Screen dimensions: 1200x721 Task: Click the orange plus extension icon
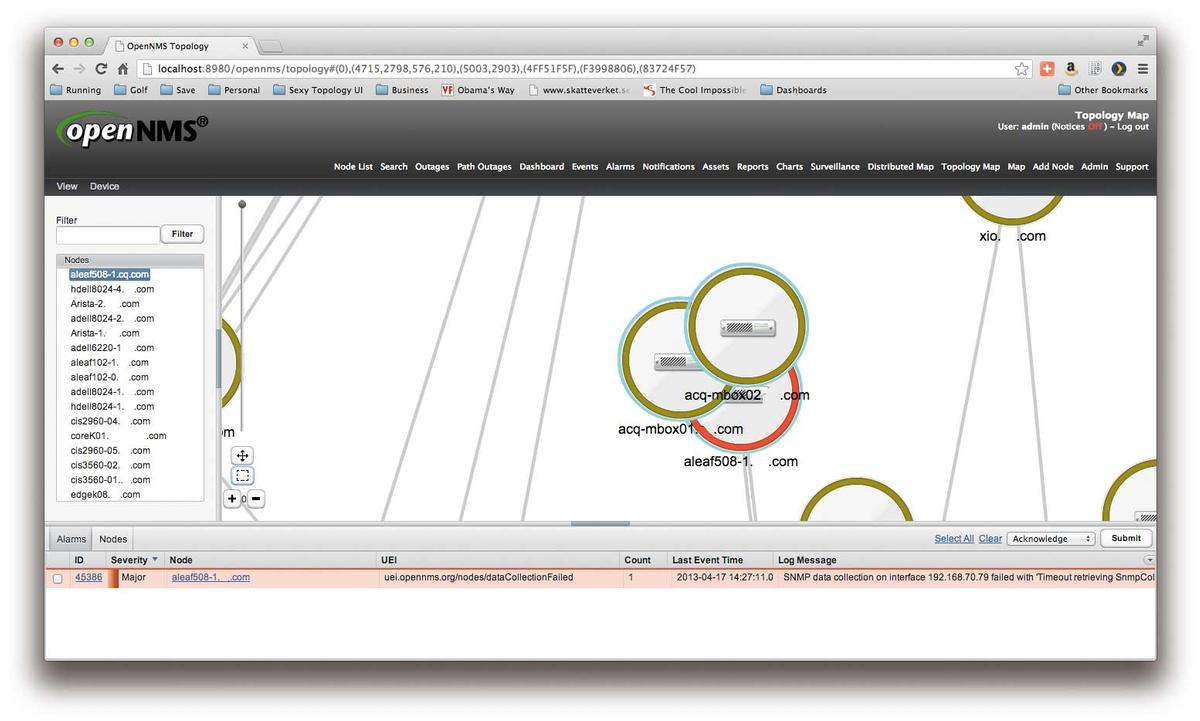(x=1047, y=69)
